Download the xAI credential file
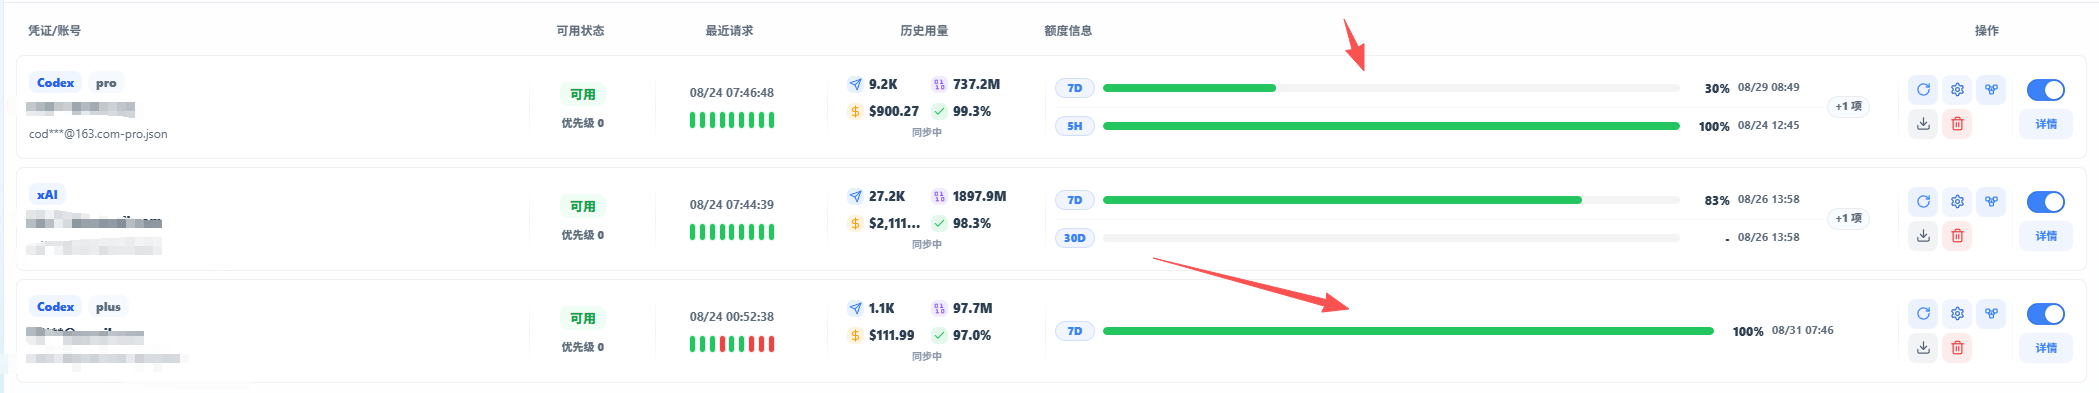Viewport: 2099px width, 393px height. [1923, 236]
